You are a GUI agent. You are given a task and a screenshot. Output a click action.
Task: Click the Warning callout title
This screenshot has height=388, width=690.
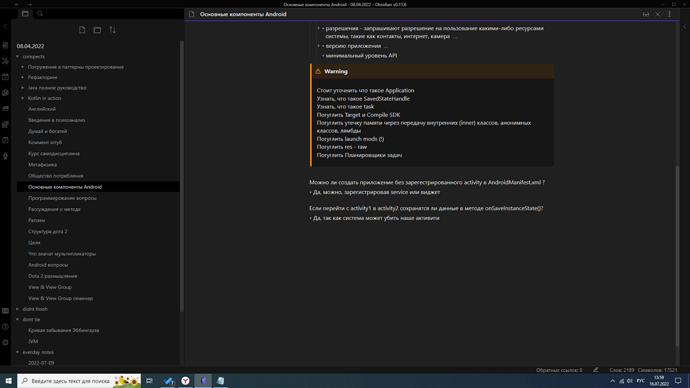tap(336, 71)
